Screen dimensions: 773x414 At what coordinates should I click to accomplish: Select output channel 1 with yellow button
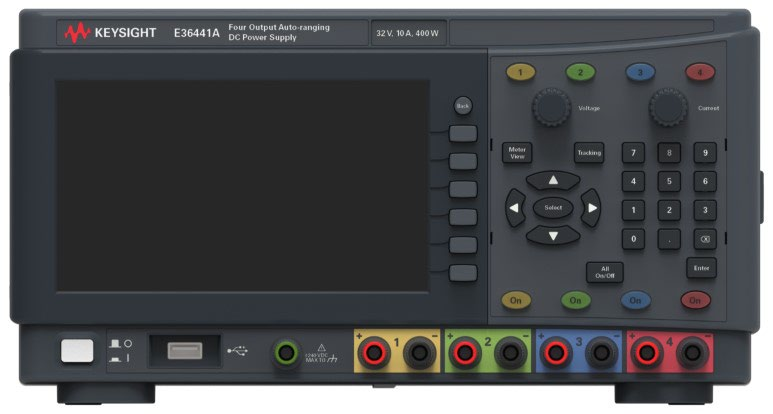click(x=520, y=72)
